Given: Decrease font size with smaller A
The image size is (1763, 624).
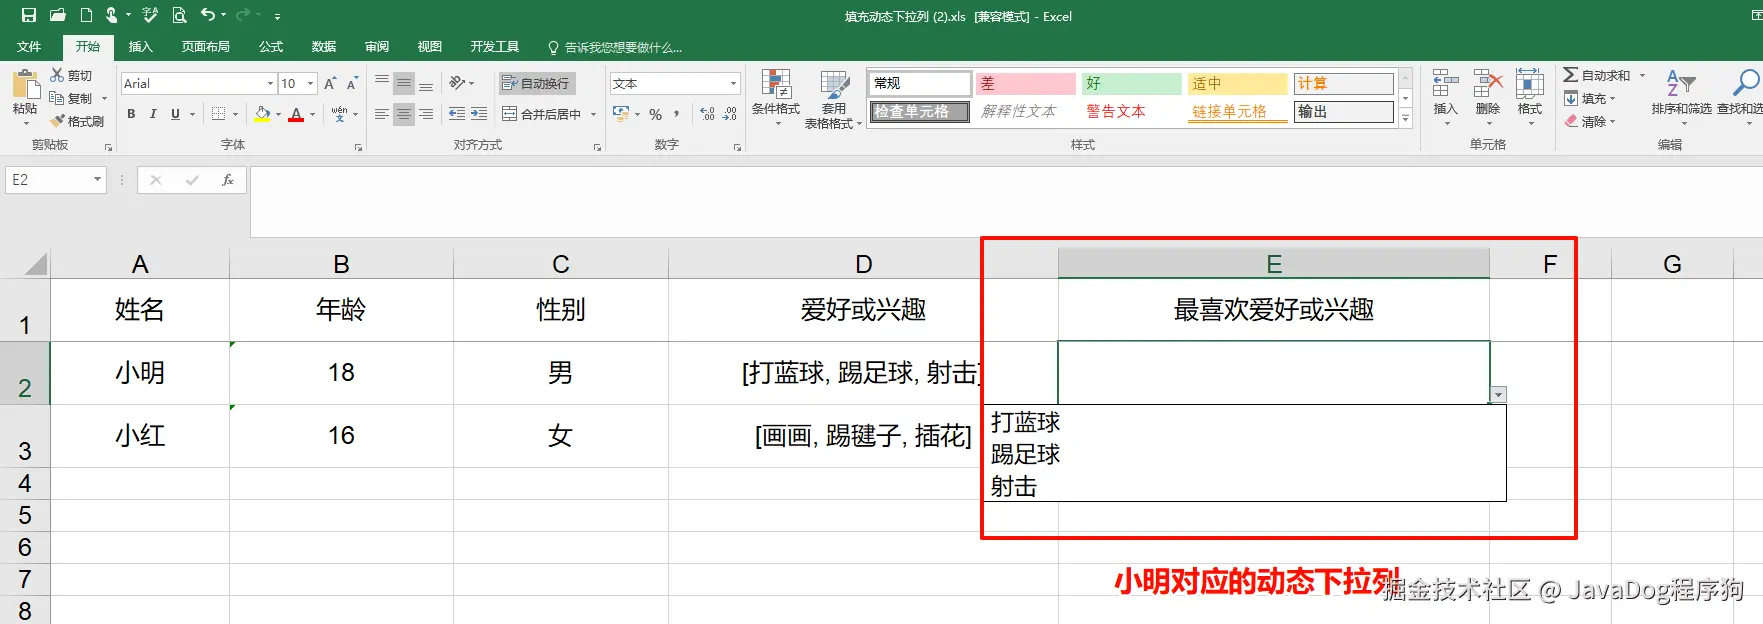Looking at the screenshot, I should [x=352, y=84].
